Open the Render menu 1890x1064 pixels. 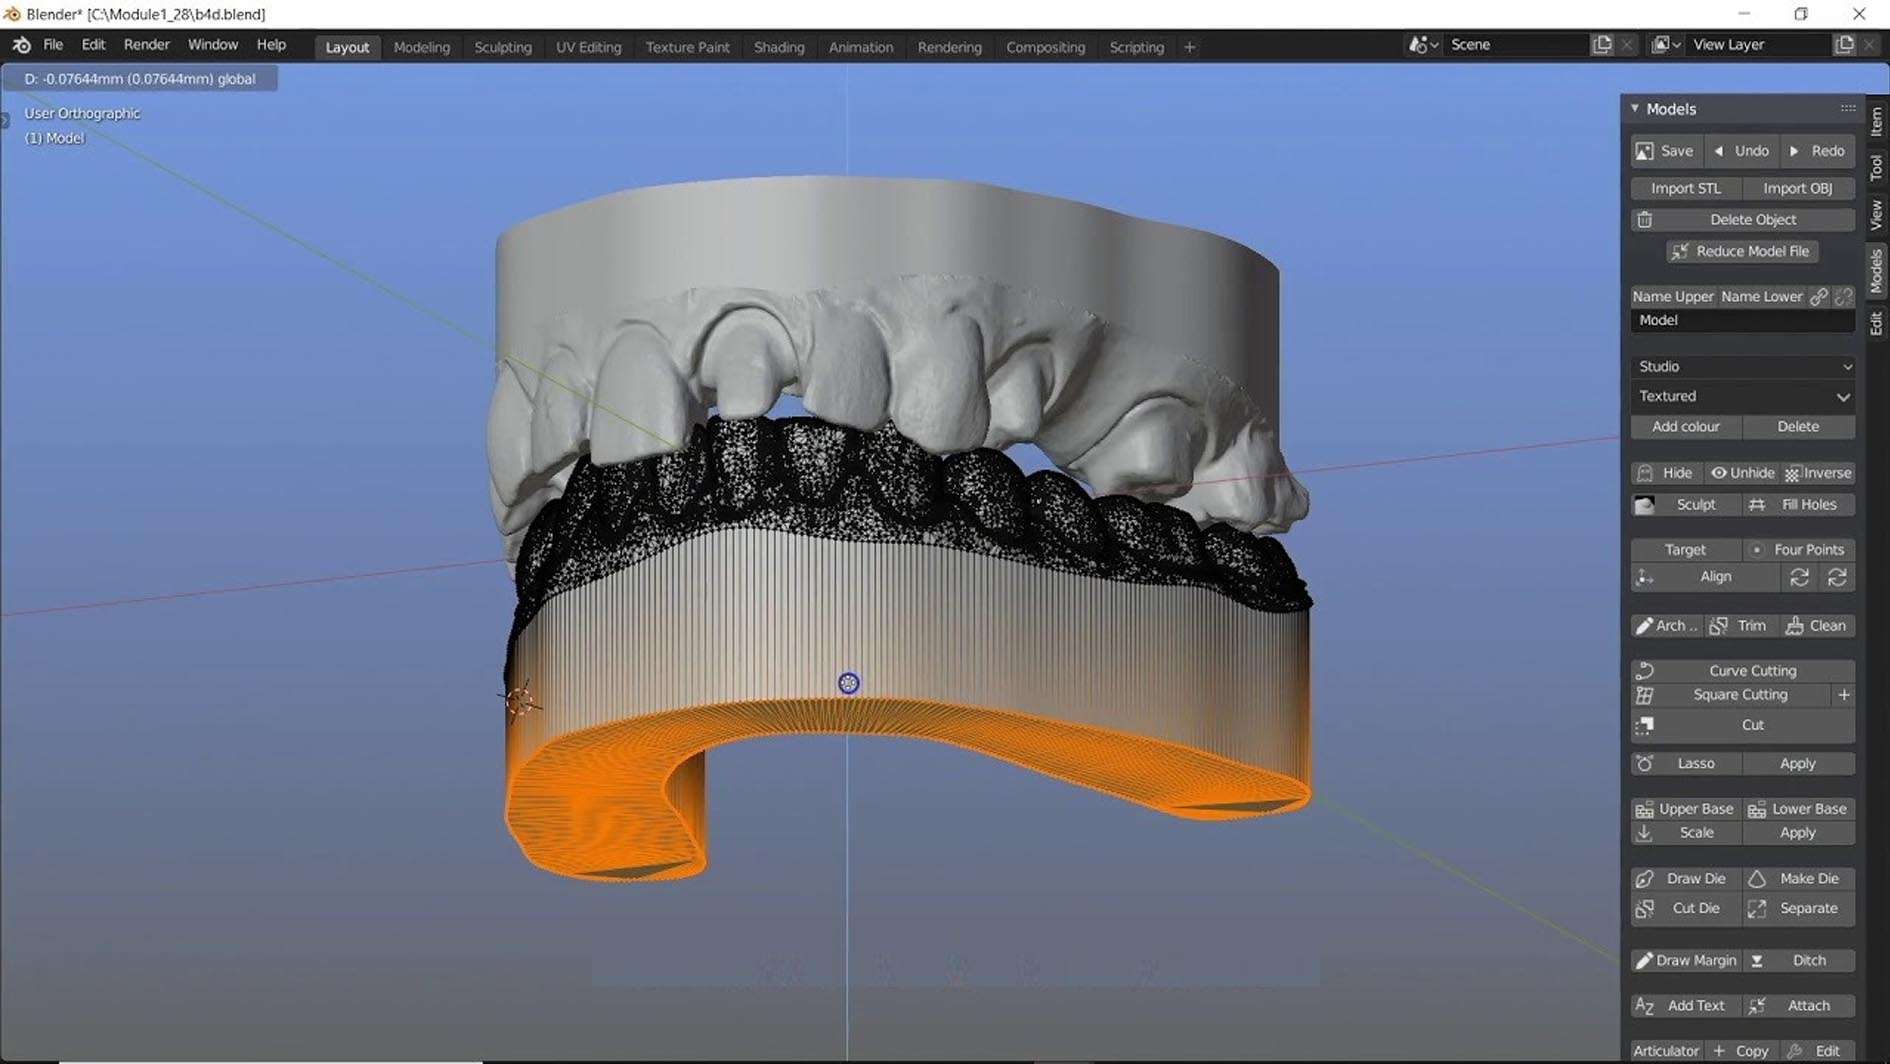pyautogui.click(x=146, y=45)
